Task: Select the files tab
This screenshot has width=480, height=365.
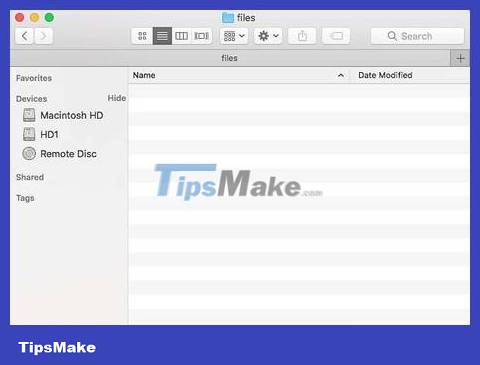Action: (x=230, y=58)
